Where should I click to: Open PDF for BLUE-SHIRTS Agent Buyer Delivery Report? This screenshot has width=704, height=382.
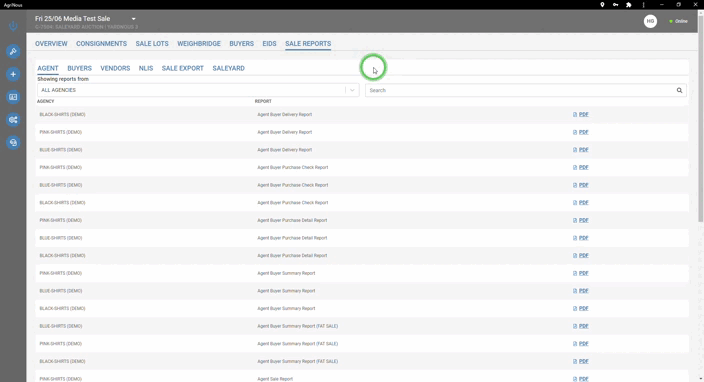point(583,150)
